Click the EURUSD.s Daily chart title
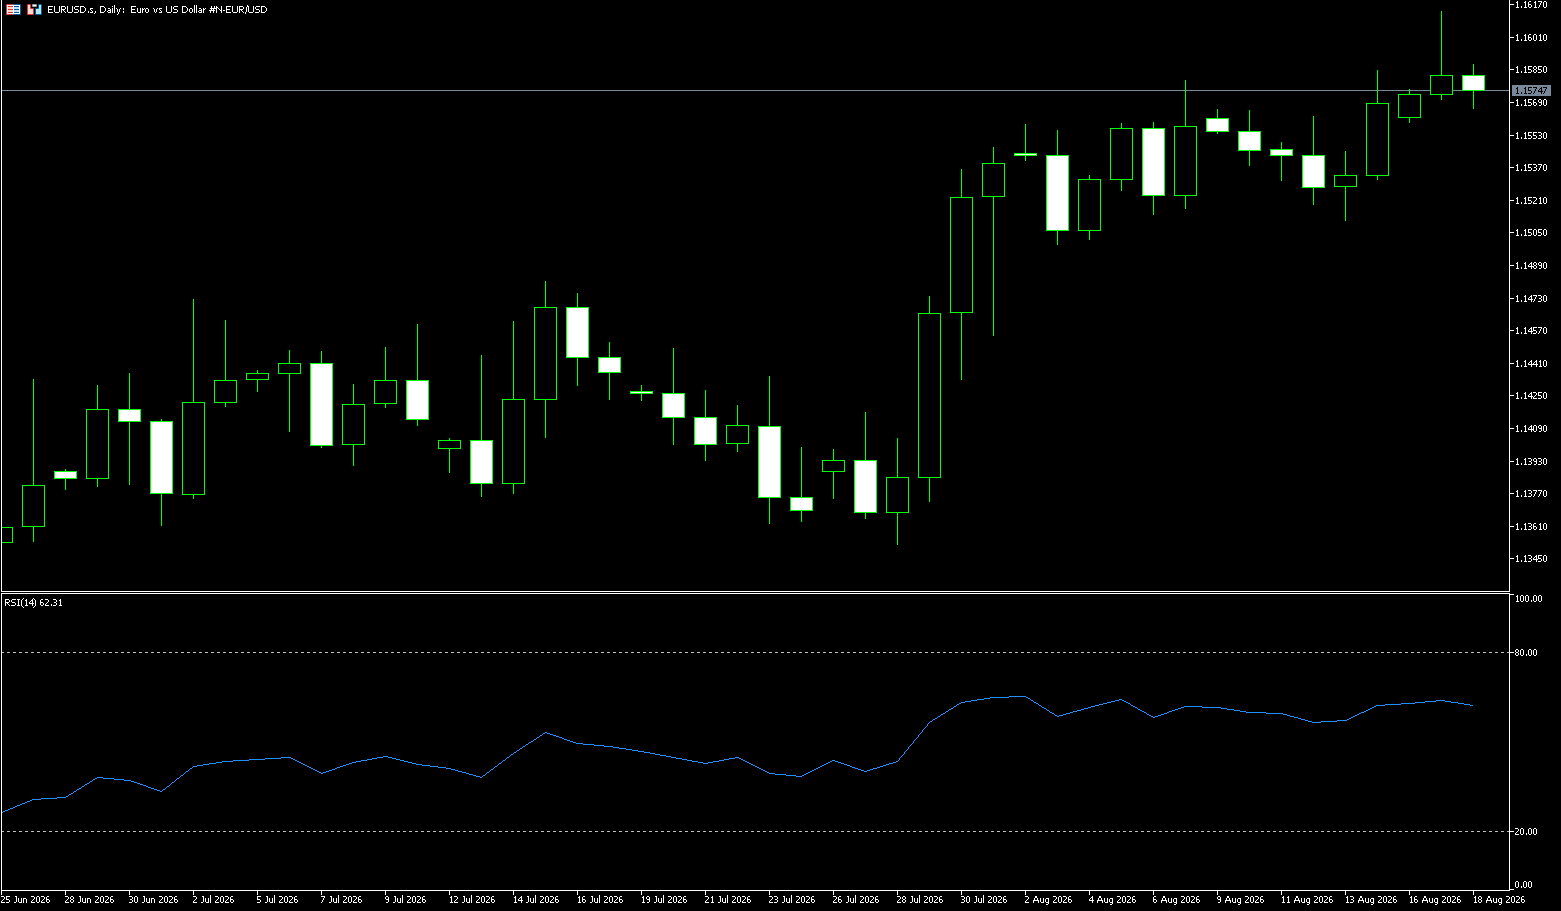Image resolution: width=1561 pixels, height=911 pixels. tap(157, 10)
